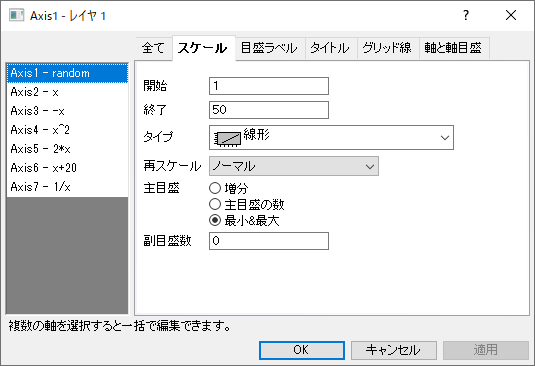Select Axis7 - 1/x in axis list
This screenshot has height=366, width=535.
tap(68, 187)
